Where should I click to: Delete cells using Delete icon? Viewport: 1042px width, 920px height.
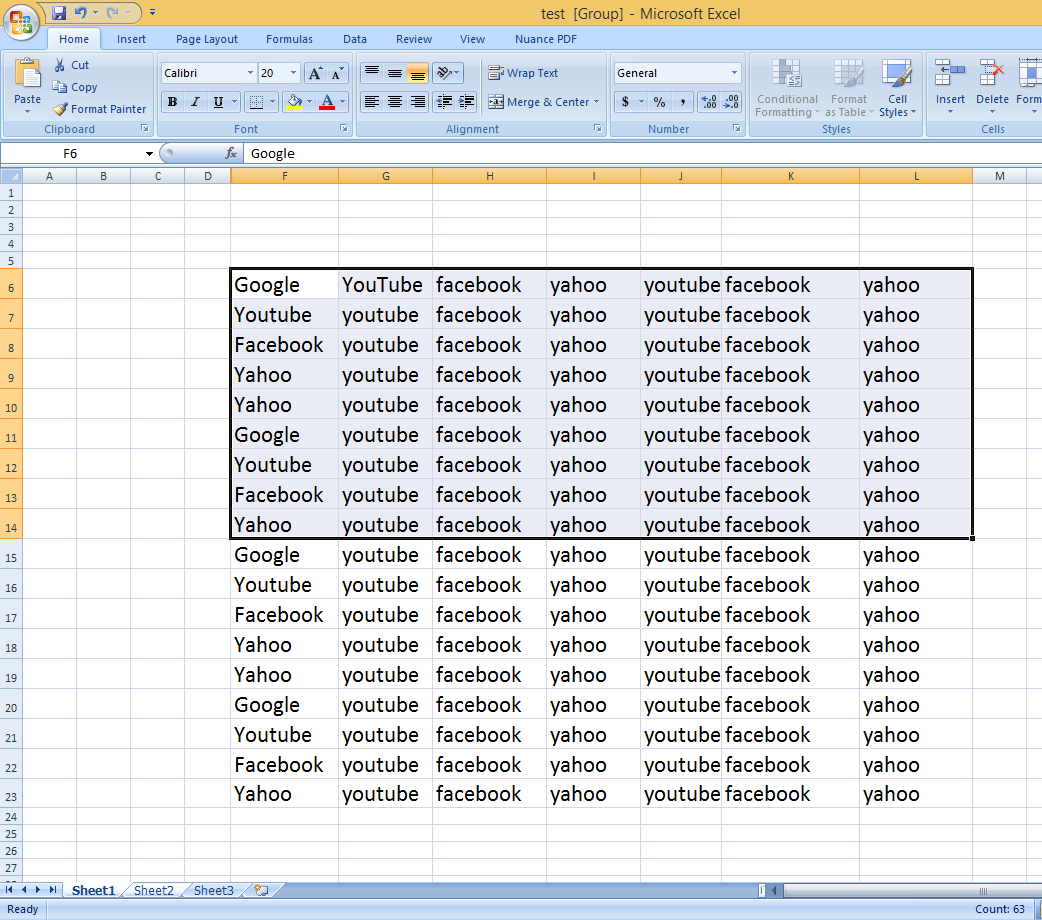tap(991, 72)
